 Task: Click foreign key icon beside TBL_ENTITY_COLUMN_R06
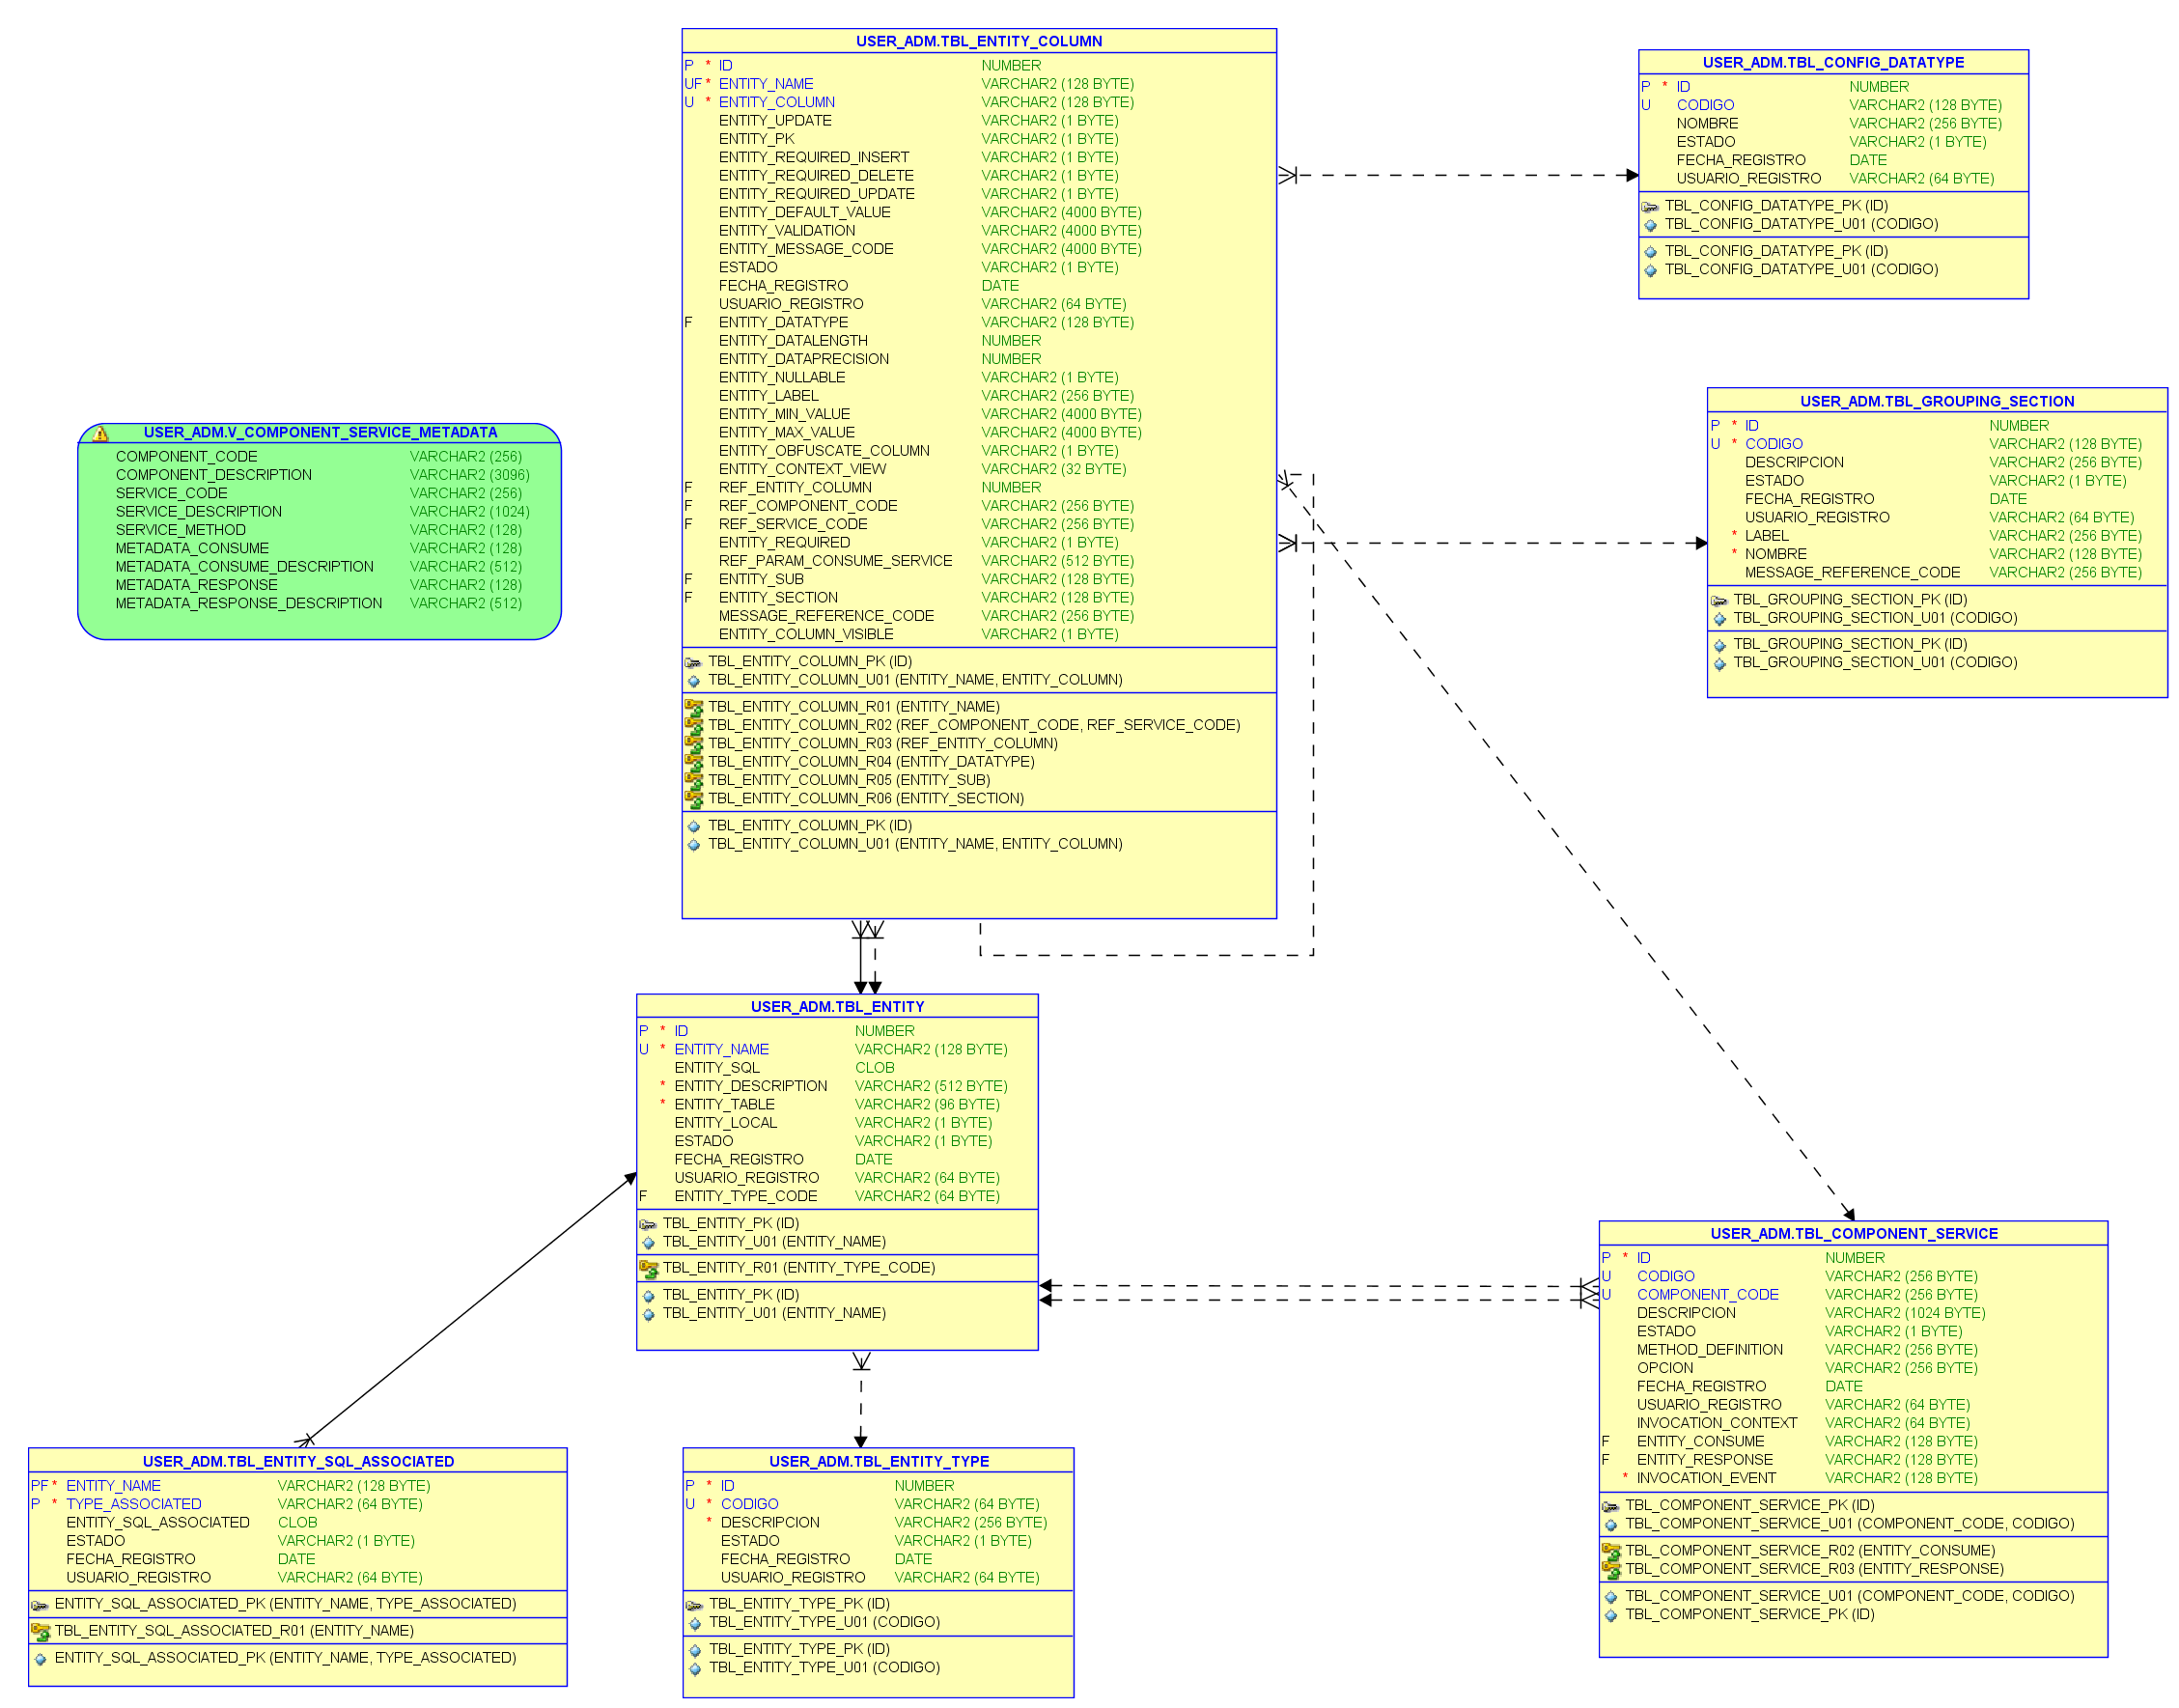click(693, 799)
